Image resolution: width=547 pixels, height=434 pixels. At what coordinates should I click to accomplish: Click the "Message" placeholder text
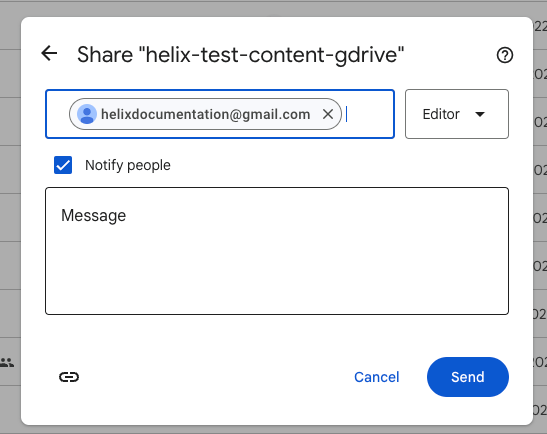[93, 215]
